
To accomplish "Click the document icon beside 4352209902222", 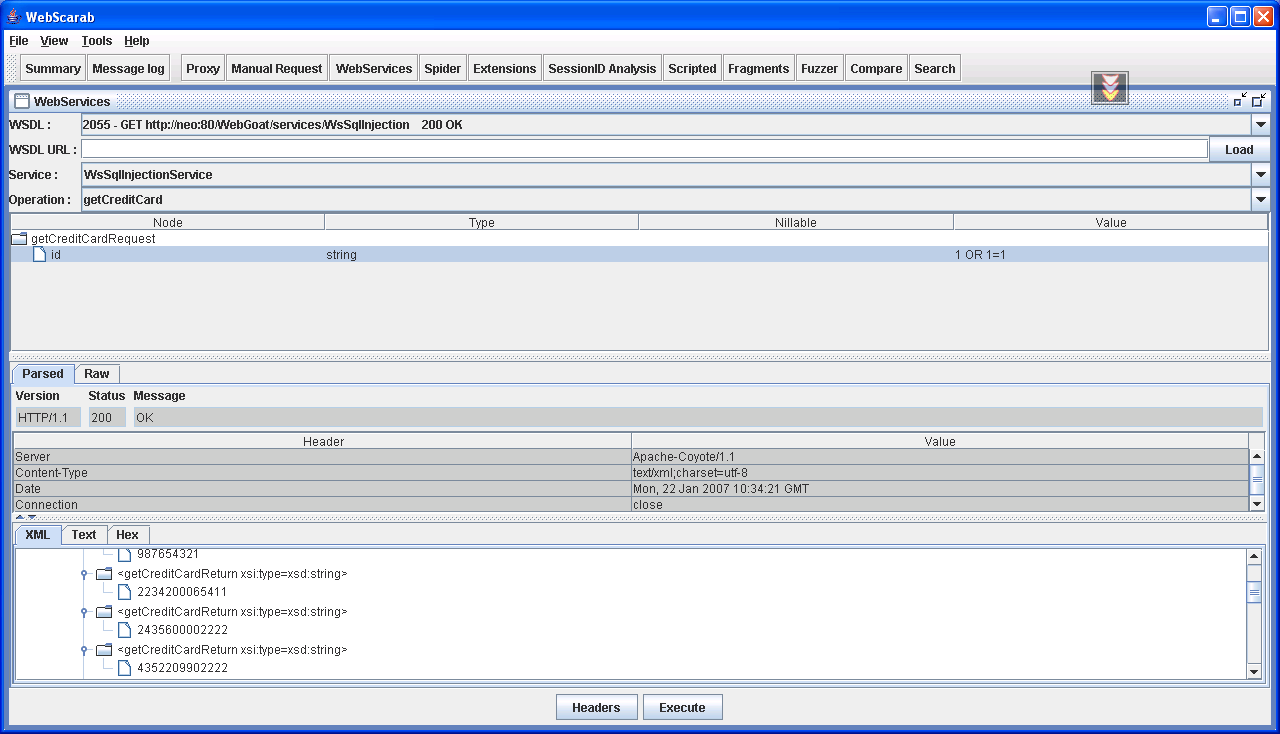I will pyautogui.click(x=124, y=667).
